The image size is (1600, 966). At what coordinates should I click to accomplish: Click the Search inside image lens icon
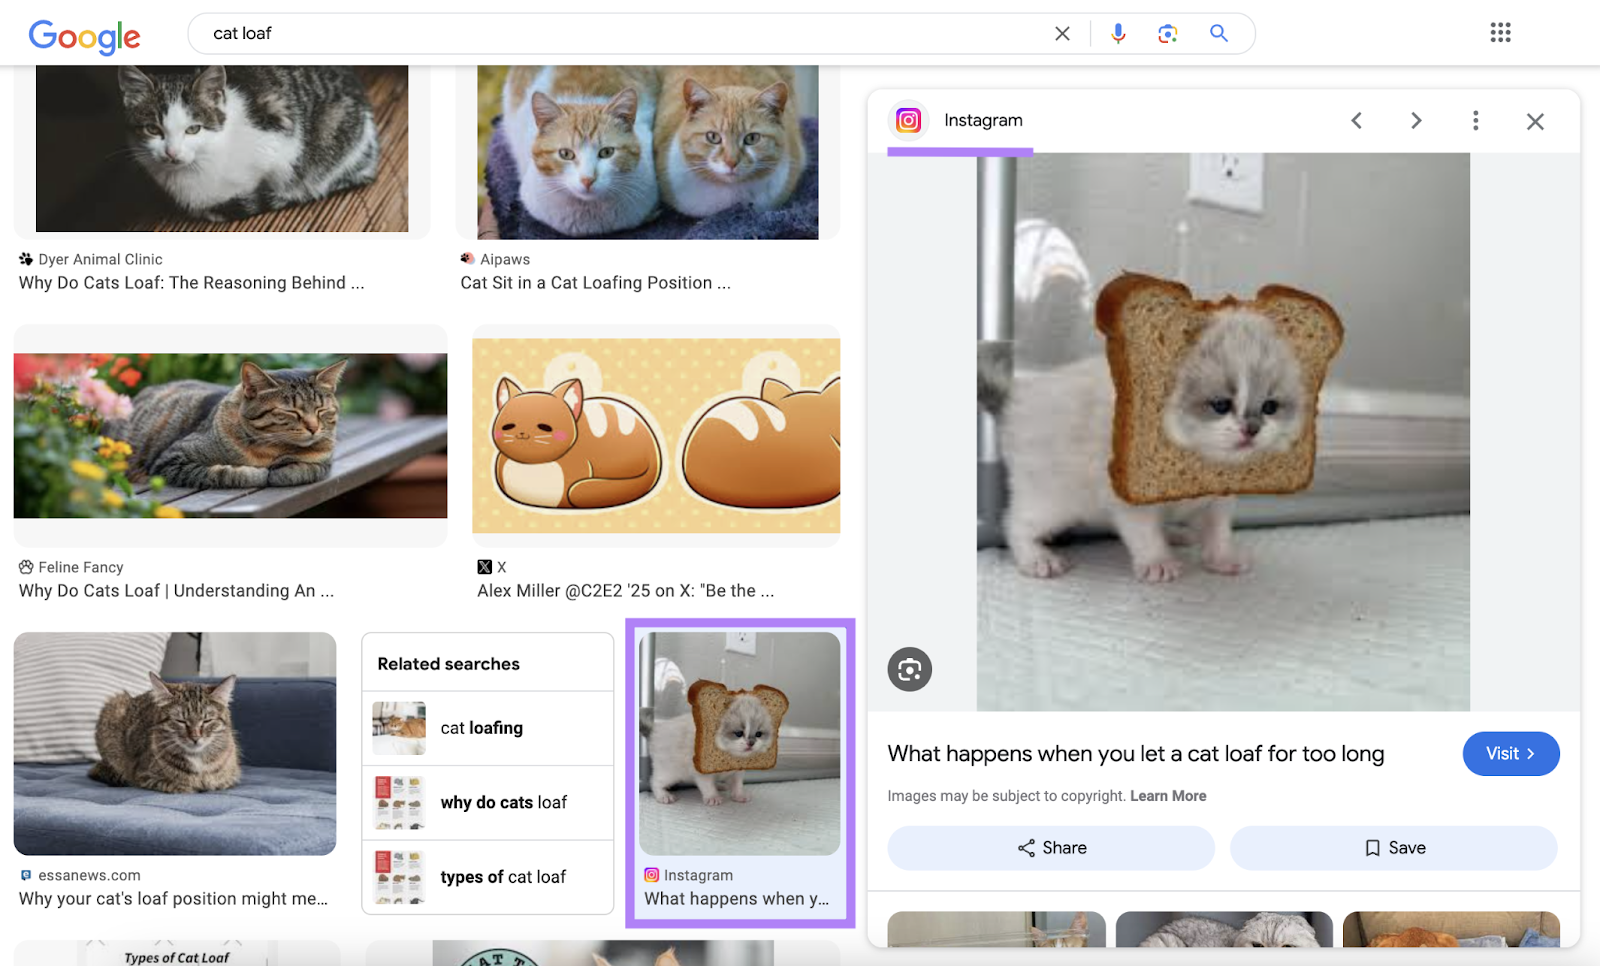coord(909,669)
